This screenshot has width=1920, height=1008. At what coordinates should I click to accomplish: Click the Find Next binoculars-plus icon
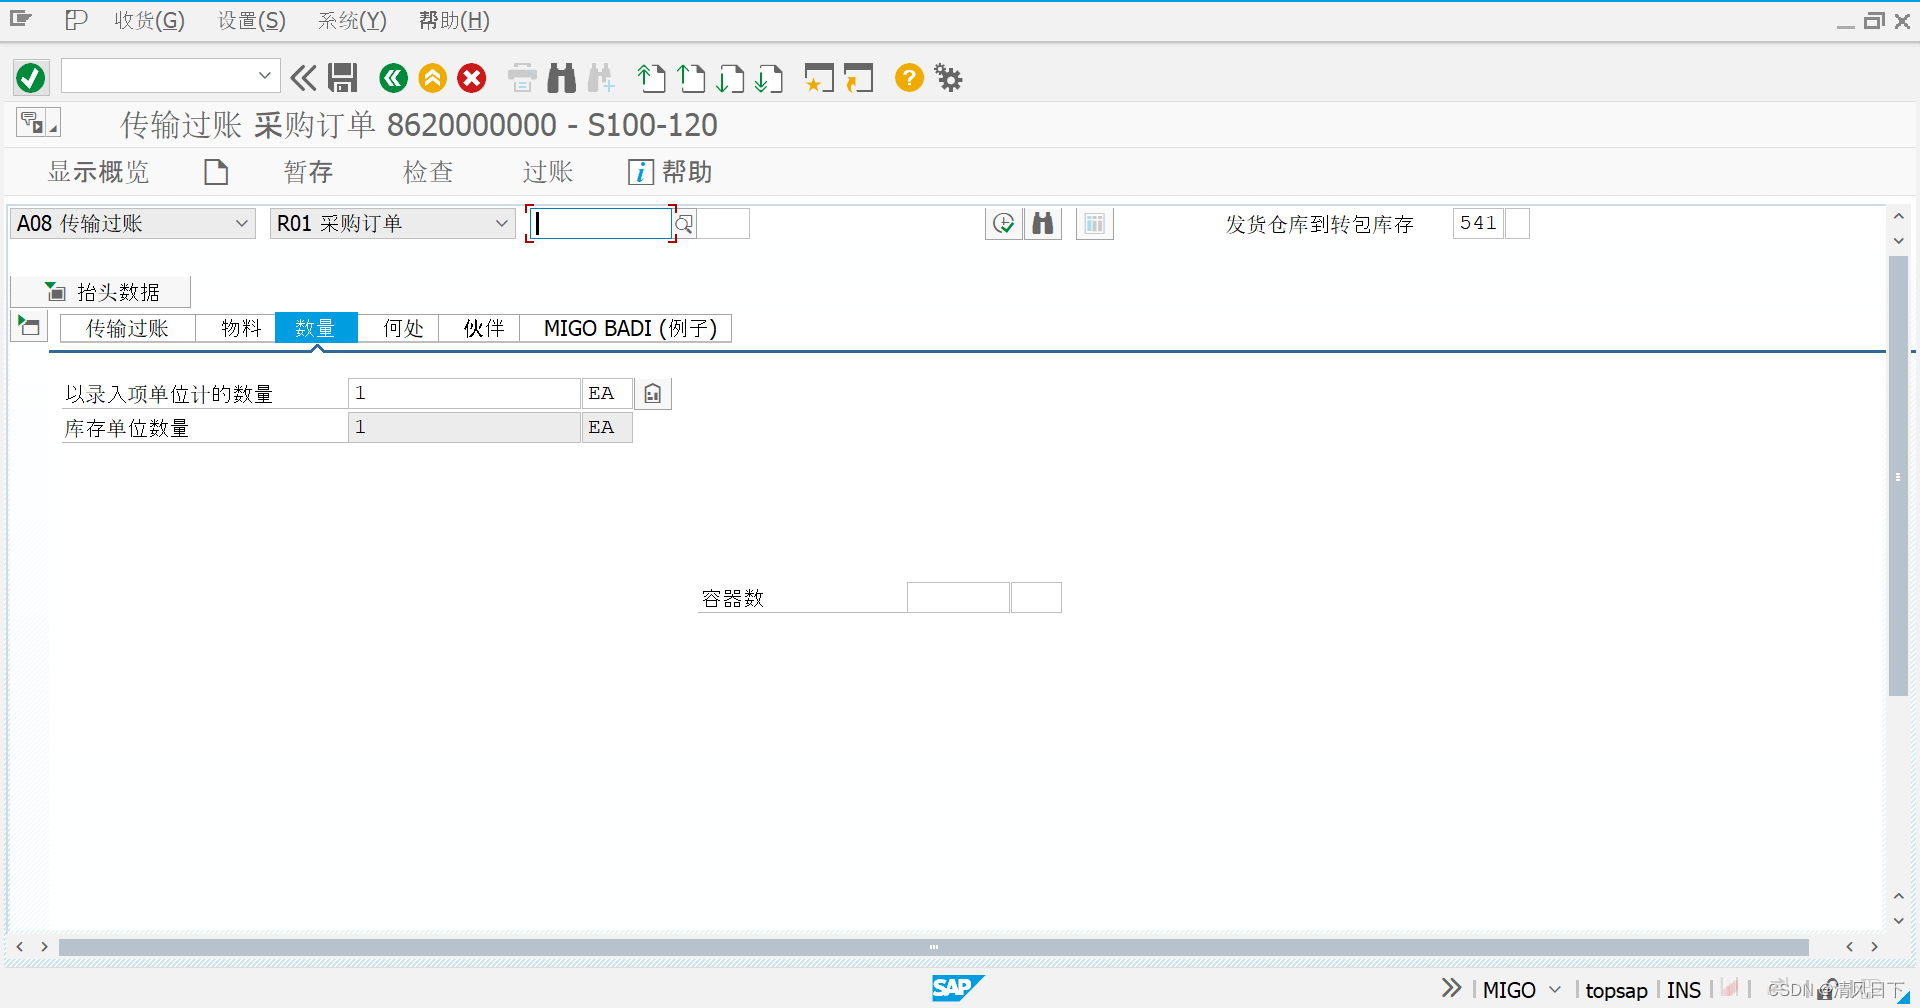point(601,77)
